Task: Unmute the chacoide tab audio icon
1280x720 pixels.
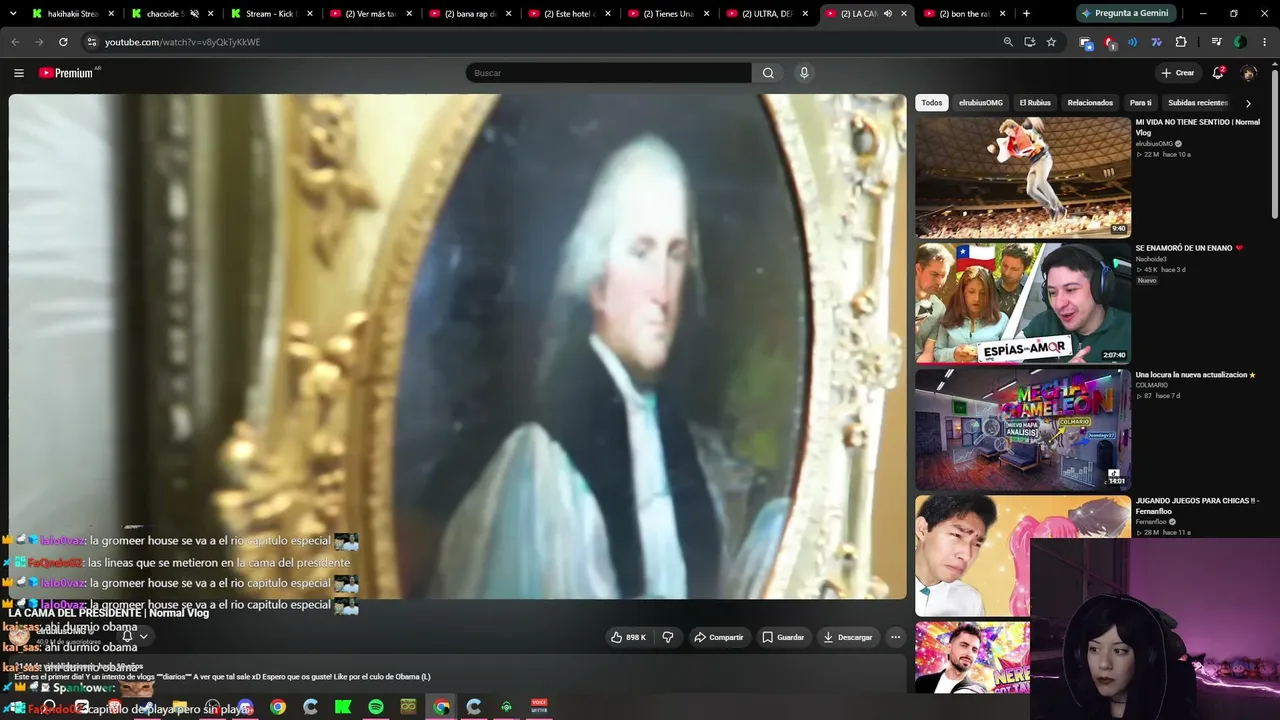Action: point(194,14)
